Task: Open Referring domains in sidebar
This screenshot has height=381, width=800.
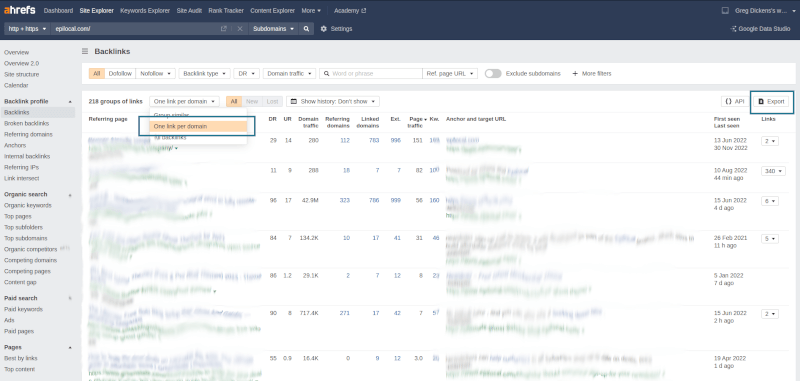Action: tap(28, 135)
